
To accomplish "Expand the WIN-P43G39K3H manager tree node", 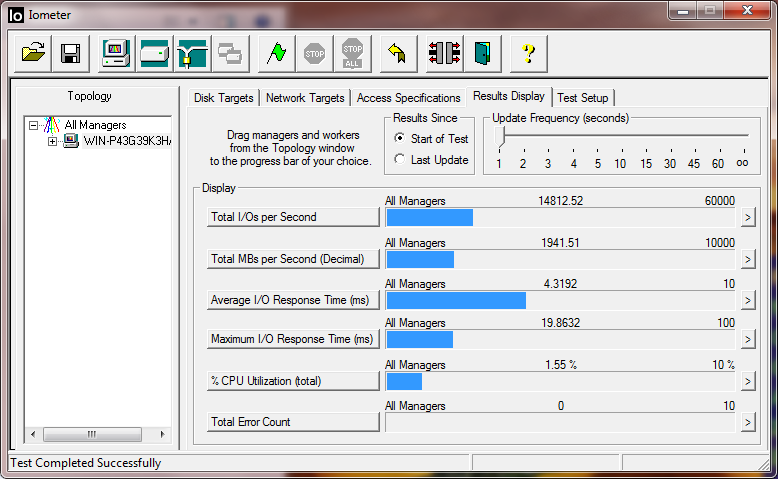I will tap(53, 141).
